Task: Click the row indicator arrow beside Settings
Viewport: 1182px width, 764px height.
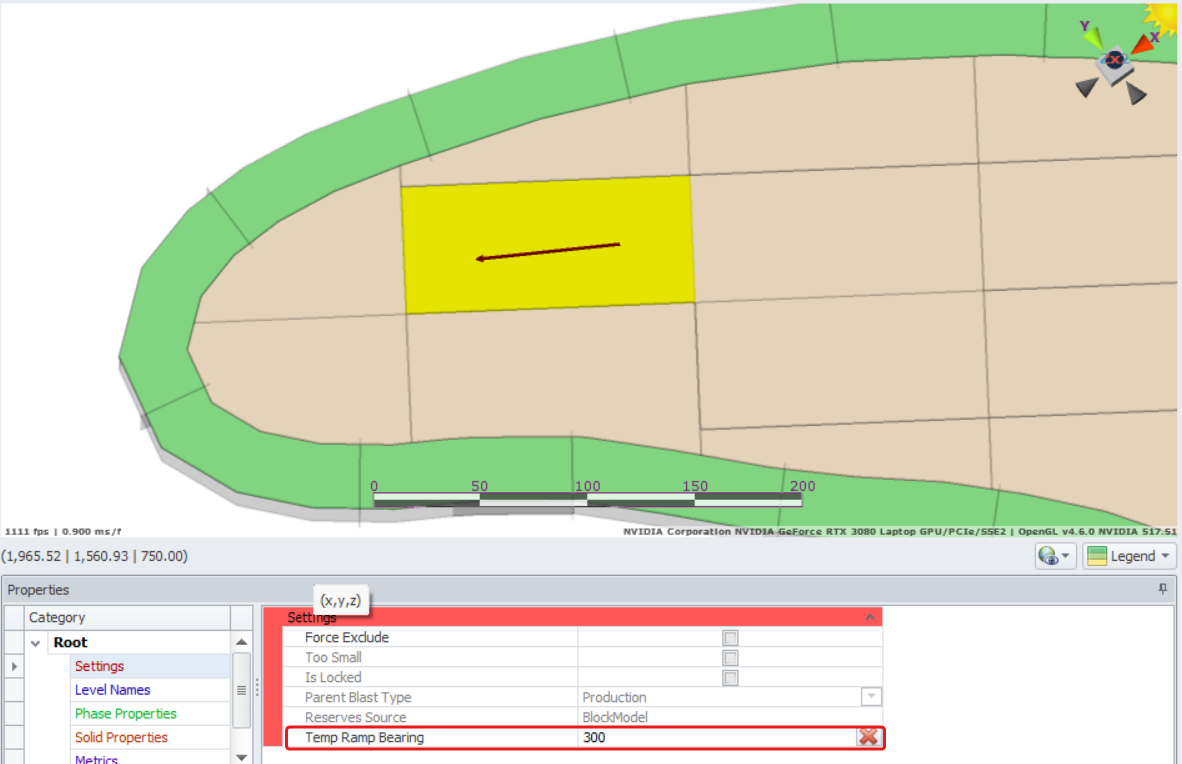Action: (x=14, y=667)
